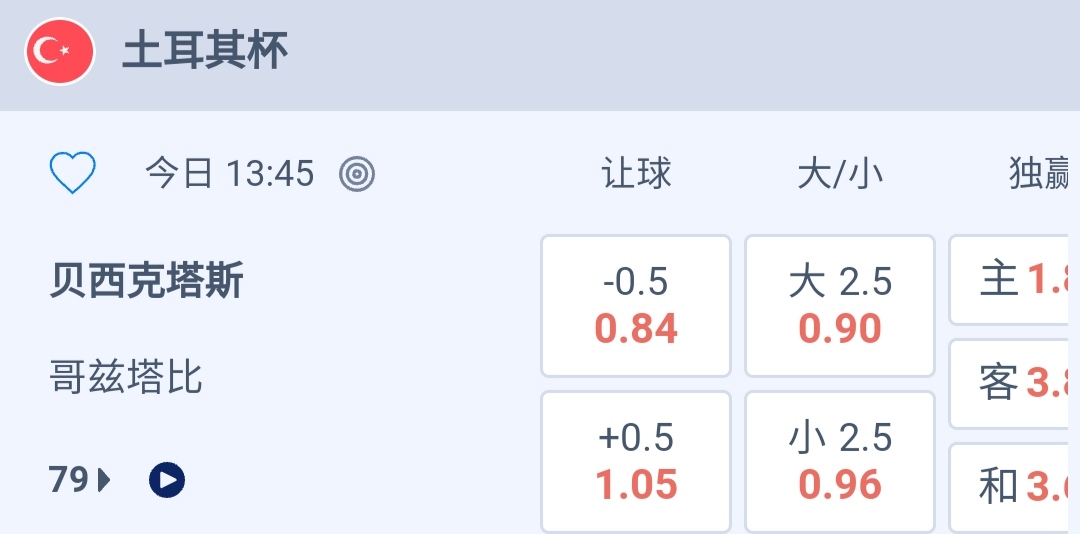Favorite the match with the heart icon
Viewport: 1080px width, 534px height.
coord(73,173)
